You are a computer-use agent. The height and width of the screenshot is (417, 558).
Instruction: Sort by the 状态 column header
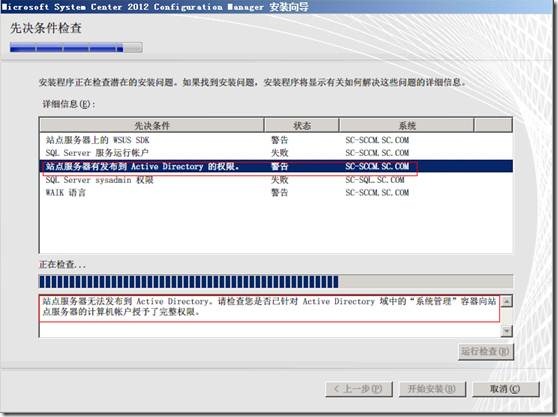[302, 125]
